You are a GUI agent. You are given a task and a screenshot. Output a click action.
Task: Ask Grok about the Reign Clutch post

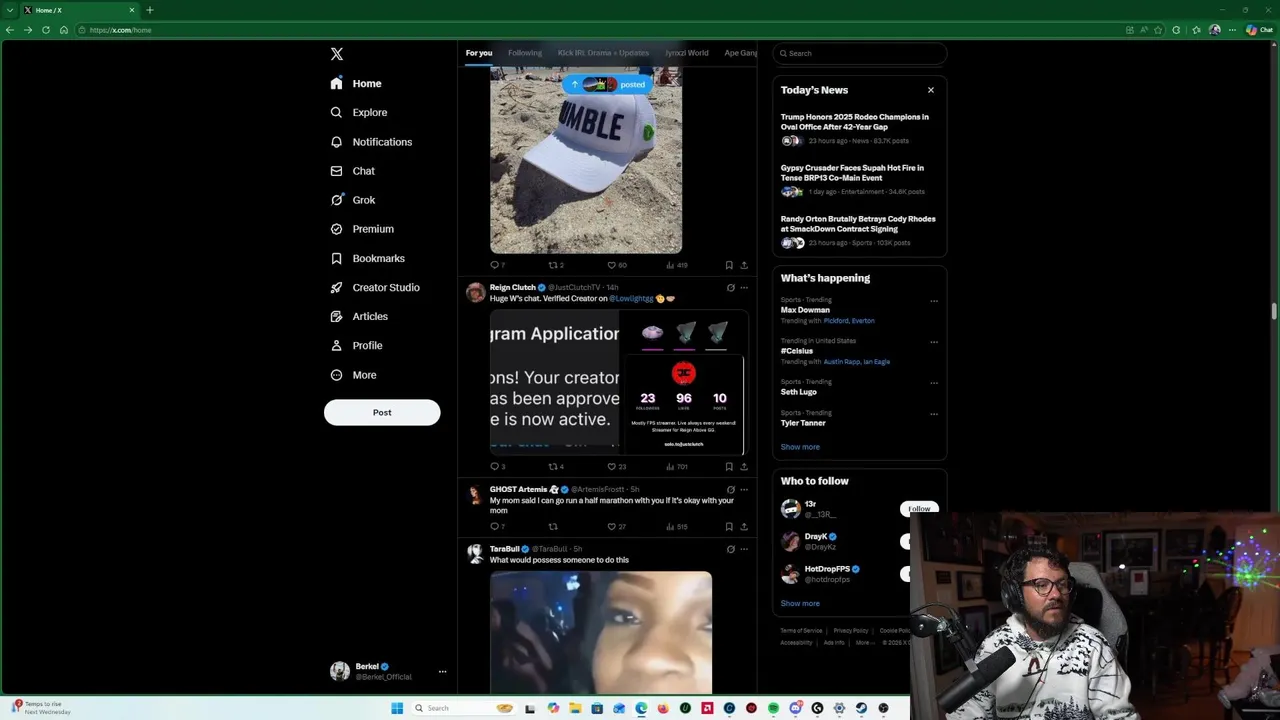(730, 288)
